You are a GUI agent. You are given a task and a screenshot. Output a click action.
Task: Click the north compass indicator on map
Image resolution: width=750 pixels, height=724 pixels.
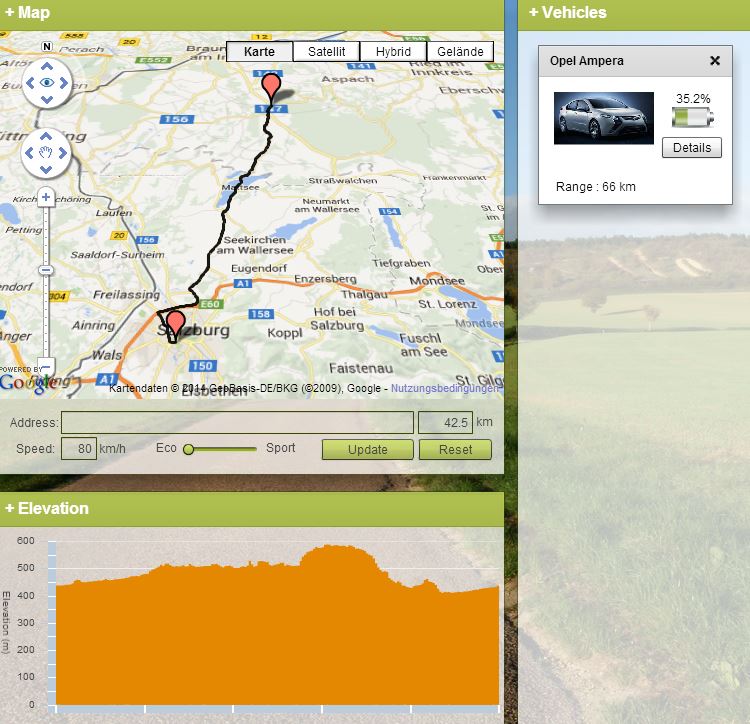pyautogui.click(x=46, y=46)
